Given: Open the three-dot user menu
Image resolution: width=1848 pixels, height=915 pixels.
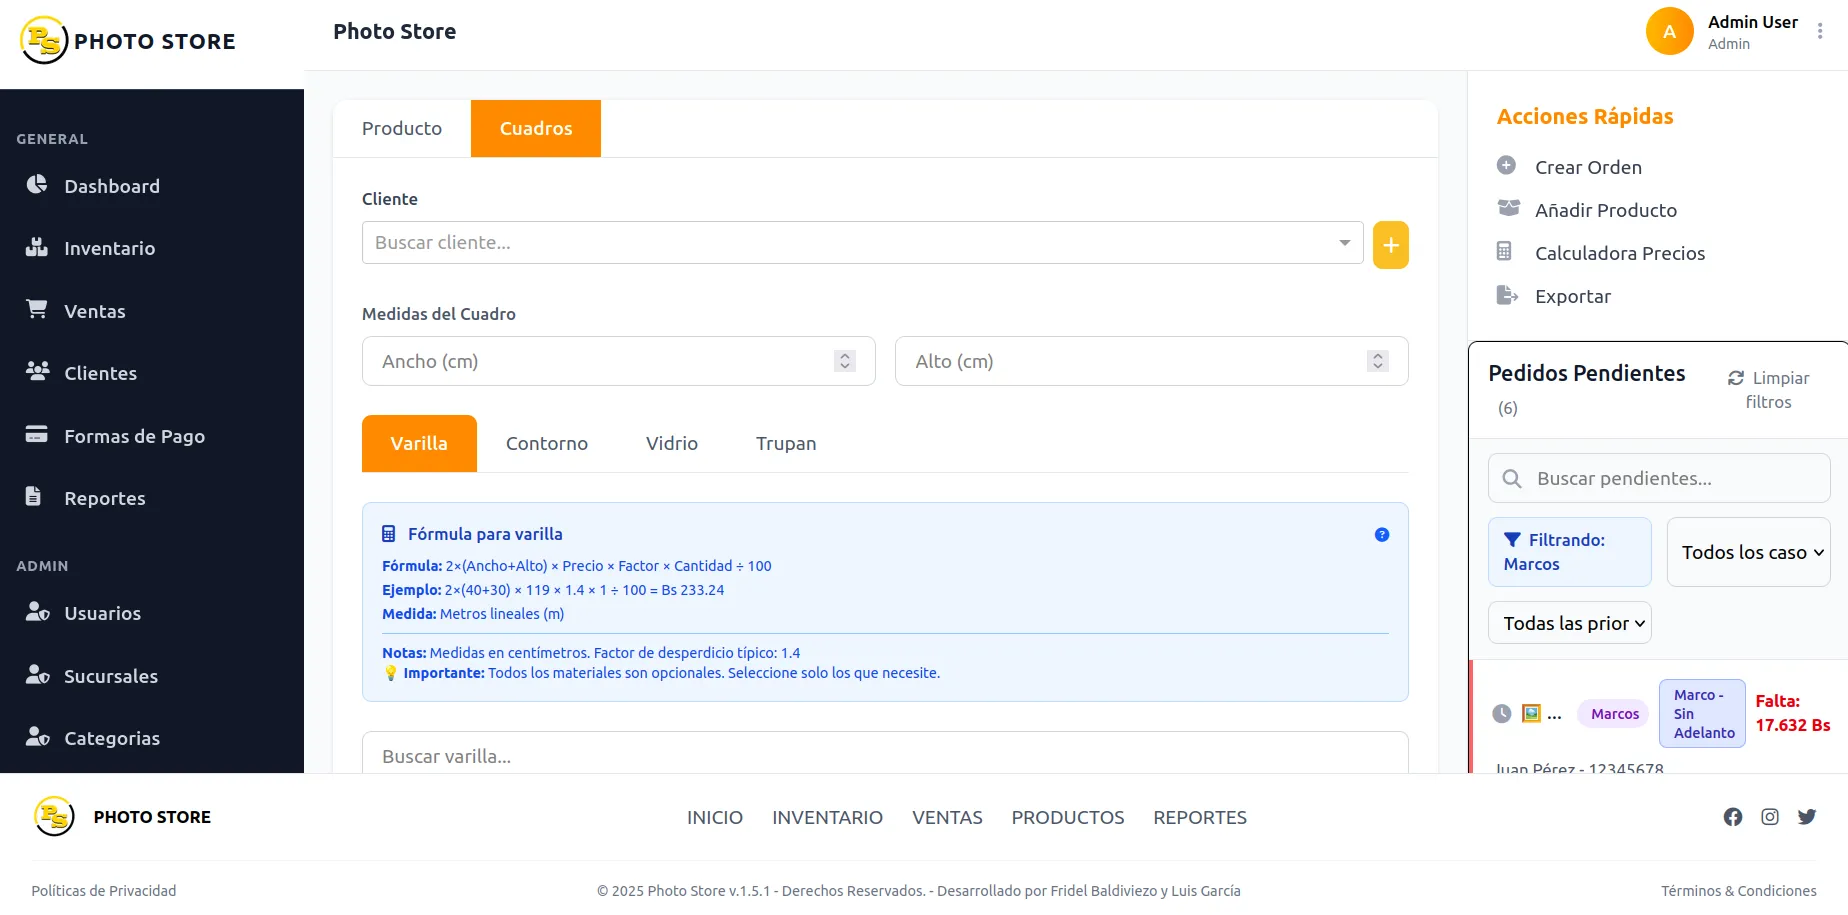Looking at the screenshot, I should coord(1819,32).
